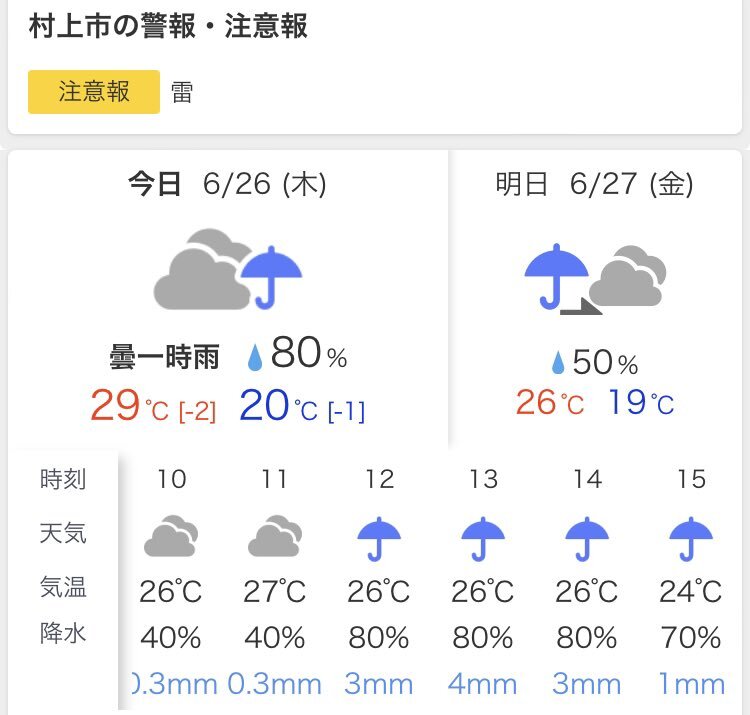750x715 pixels.
Task: Click the 村上市の警報・注意報 heading
Action: pos(168,25)
